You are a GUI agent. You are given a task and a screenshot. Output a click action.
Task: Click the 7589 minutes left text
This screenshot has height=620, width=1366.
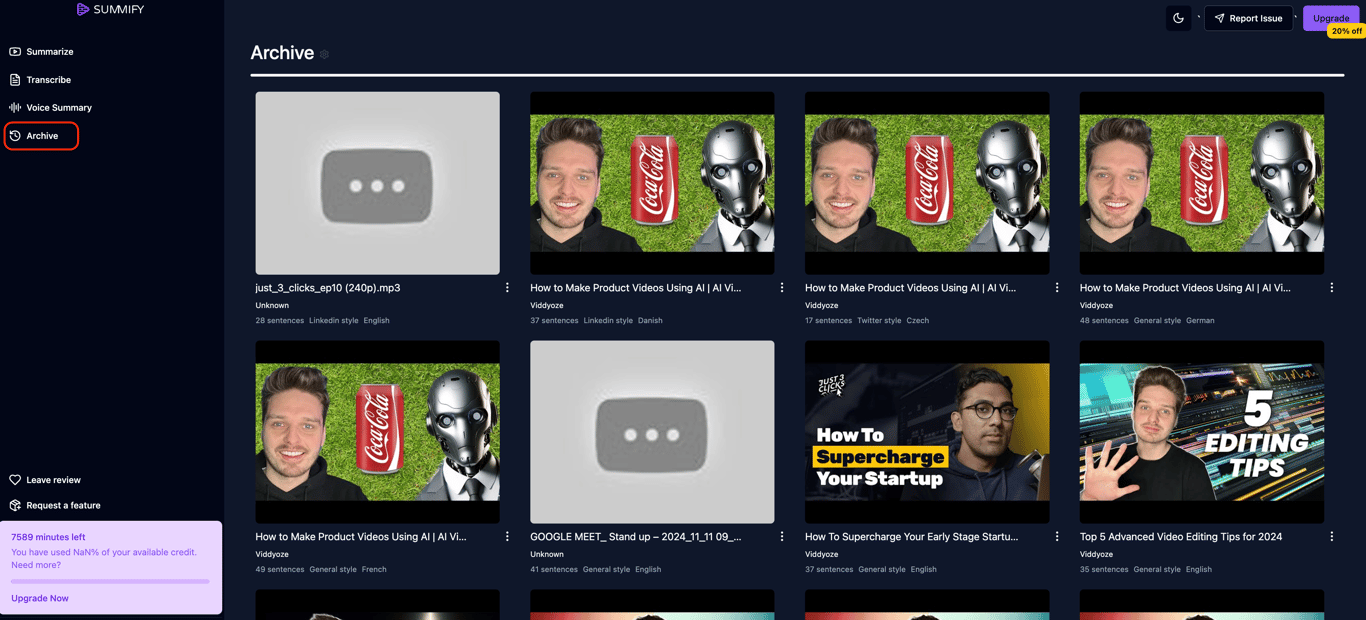(48, 537)
